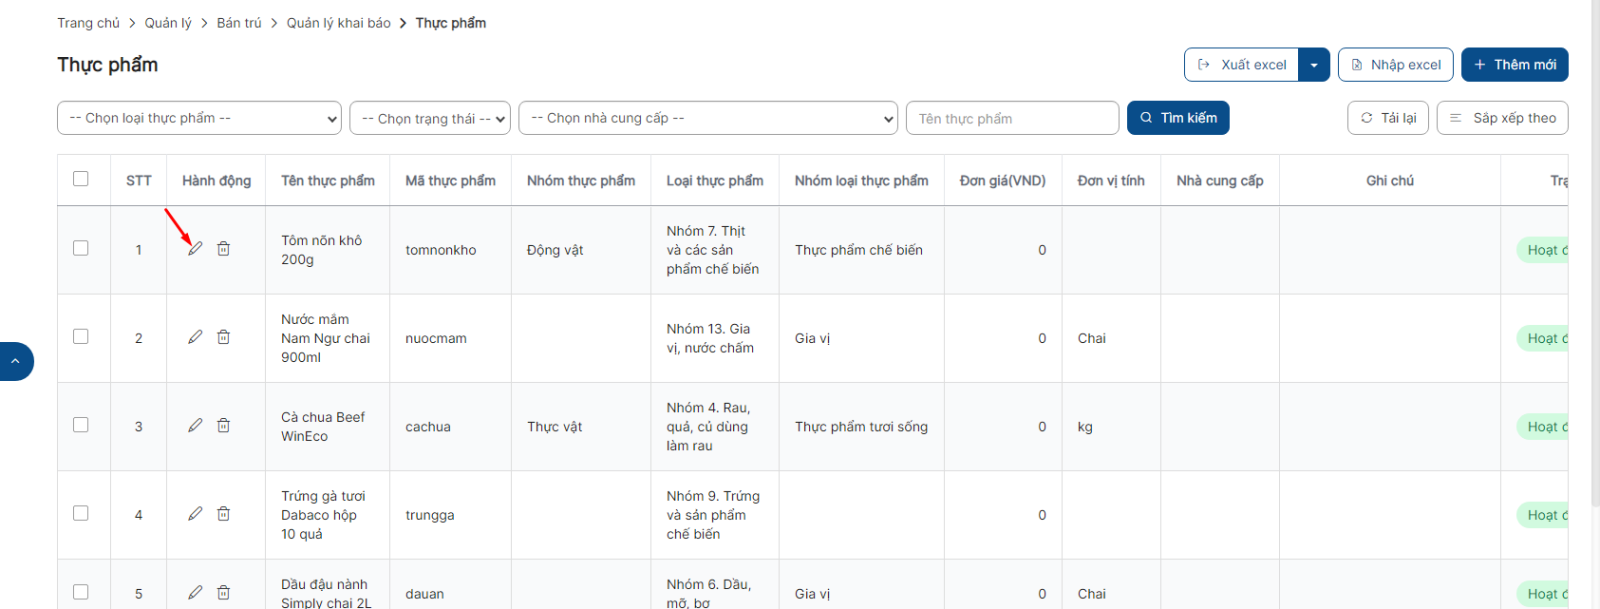The width and height of the screenshot is (1600, 609).
Task: Click the Xuất excel button
Action: [1242, 65]
